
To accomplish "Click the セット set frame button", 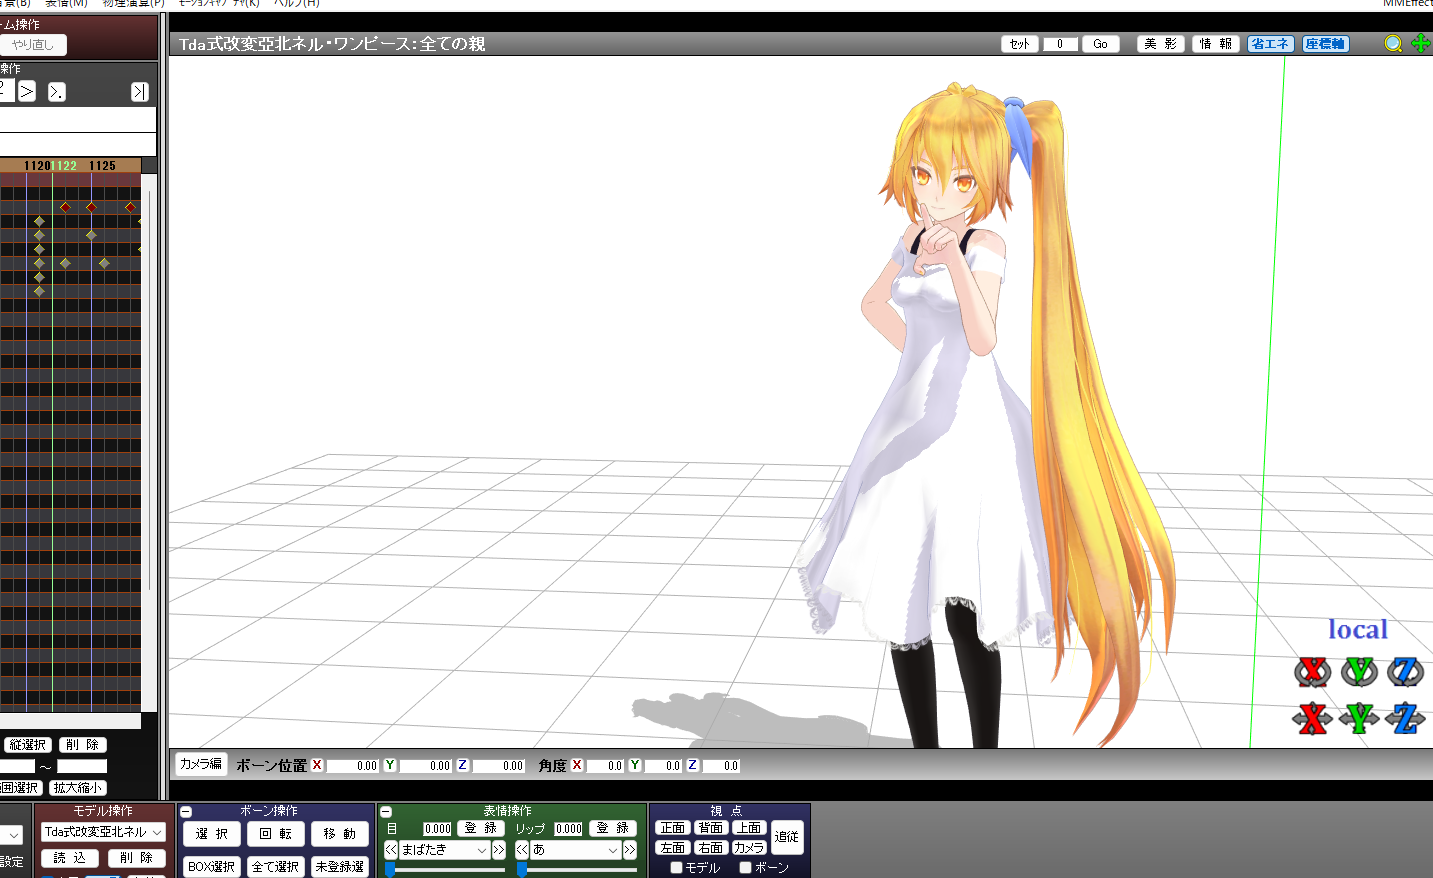I will tap(1019, 44).
